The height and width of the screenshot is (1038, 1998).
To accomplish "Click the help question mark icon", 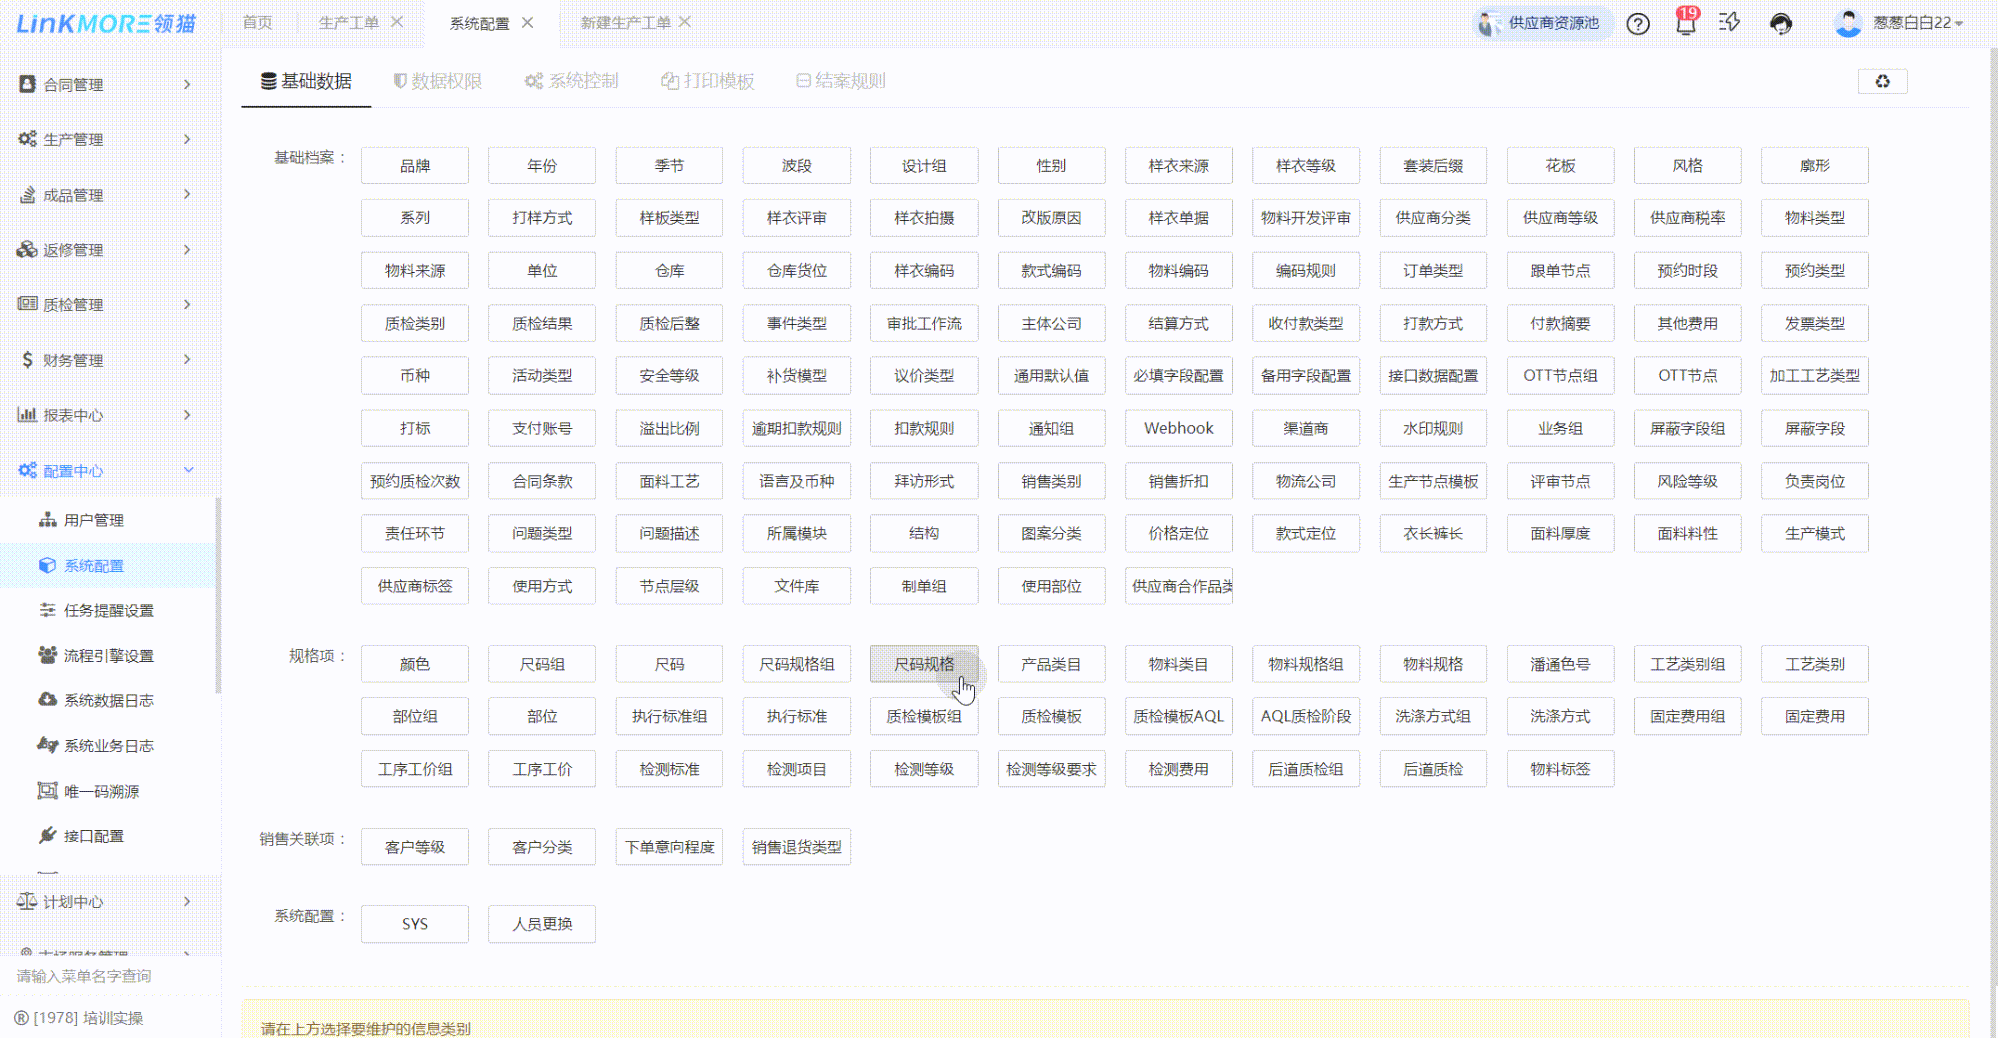I will pyautogui.click(x=1637, y=24).
